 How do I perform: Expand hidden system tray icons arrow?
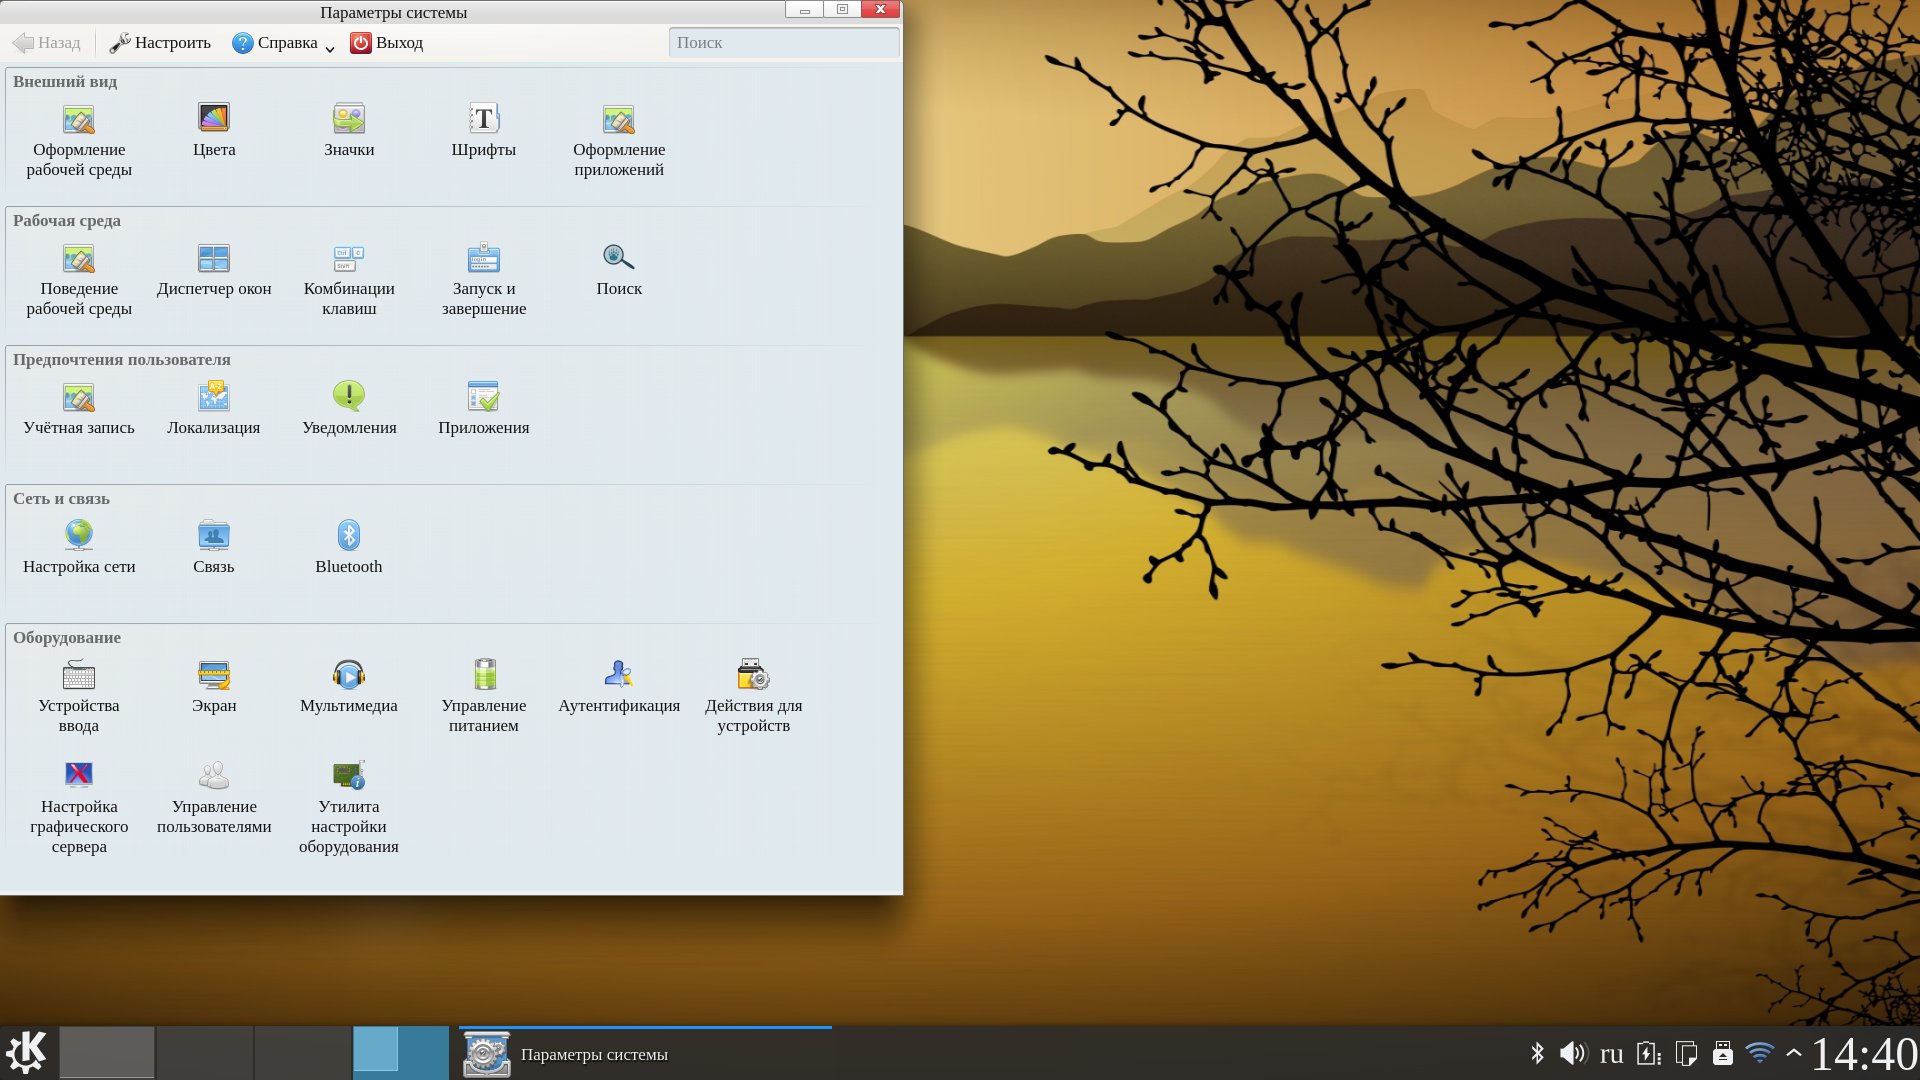1794,1053
